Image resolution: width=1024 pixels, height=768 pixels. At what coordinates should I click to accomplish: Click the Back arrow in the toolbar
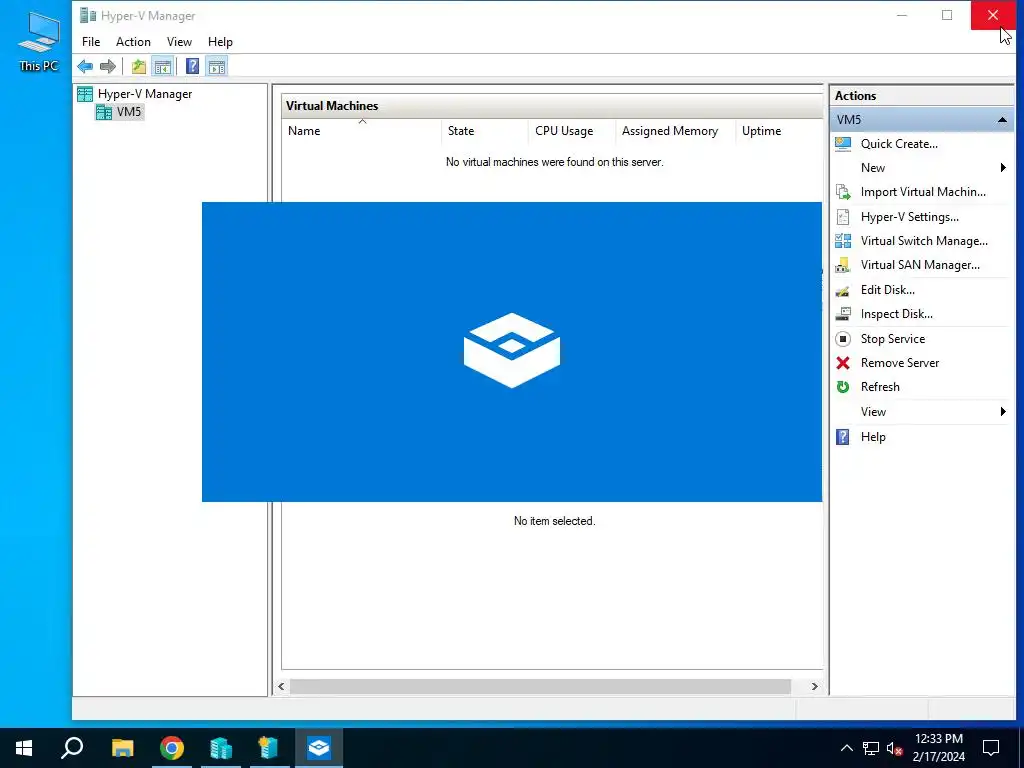[85, 66]
